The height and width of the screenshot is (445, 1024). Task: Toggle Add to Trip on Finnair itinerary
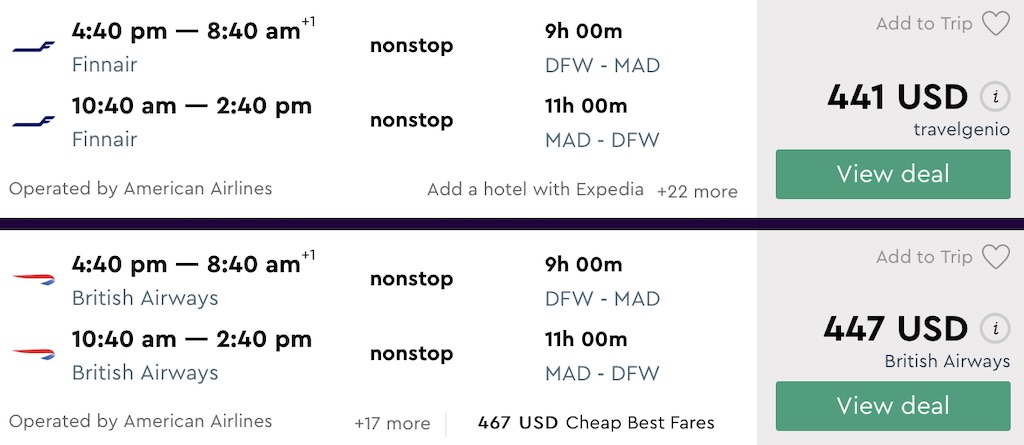coord(923,24)
